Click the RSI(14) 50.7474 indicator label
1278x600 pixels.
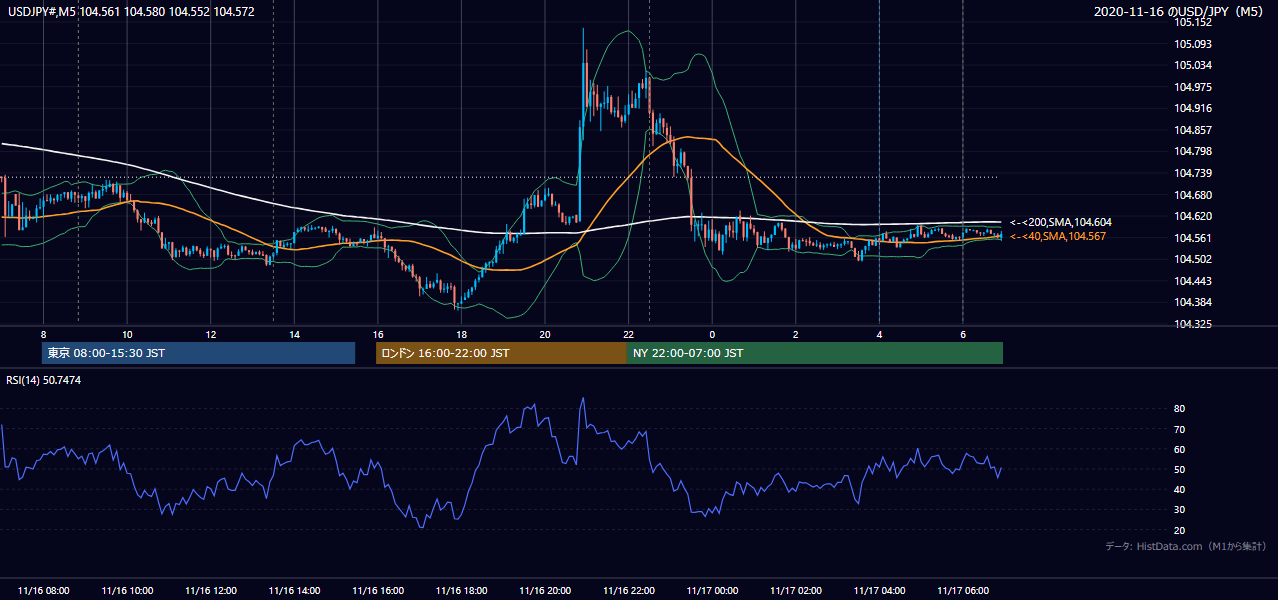point(43,380)
